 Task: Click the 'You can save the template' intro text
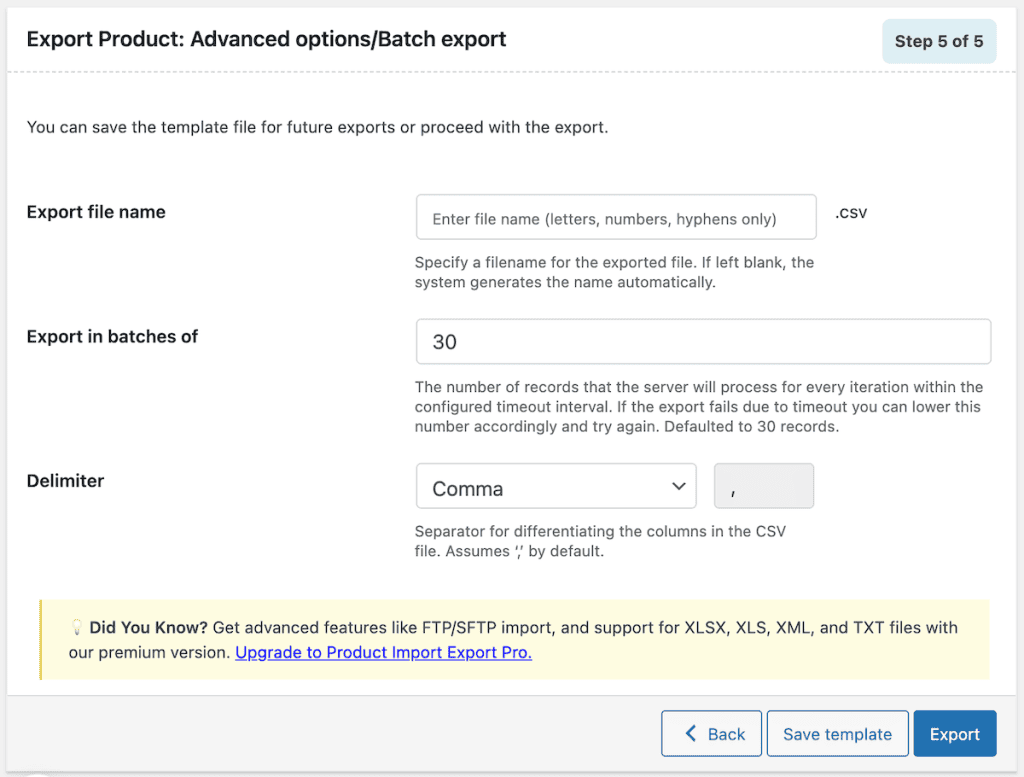317,127
